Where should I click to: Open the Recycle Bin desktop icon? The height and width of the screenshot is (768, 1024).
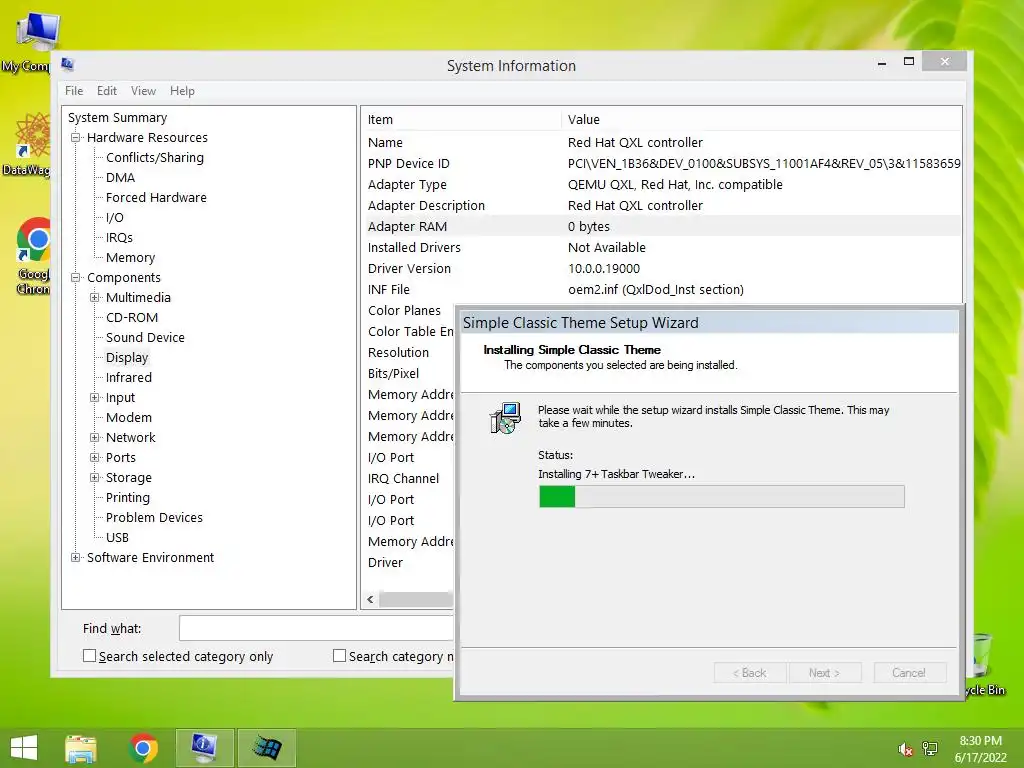984,664
